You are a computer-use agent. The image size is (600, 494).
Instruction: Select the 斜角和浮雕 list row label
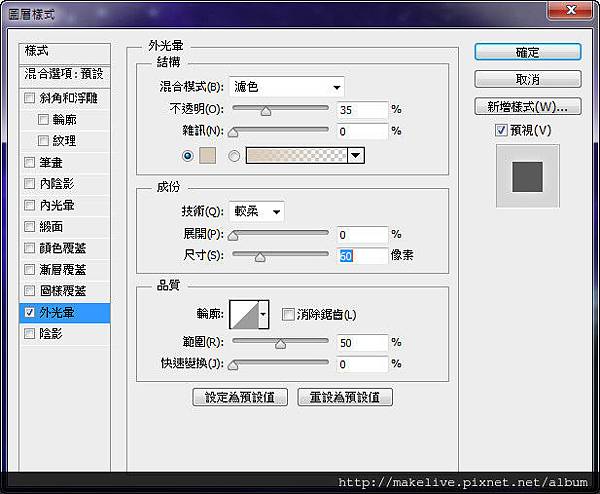[68, 98]
